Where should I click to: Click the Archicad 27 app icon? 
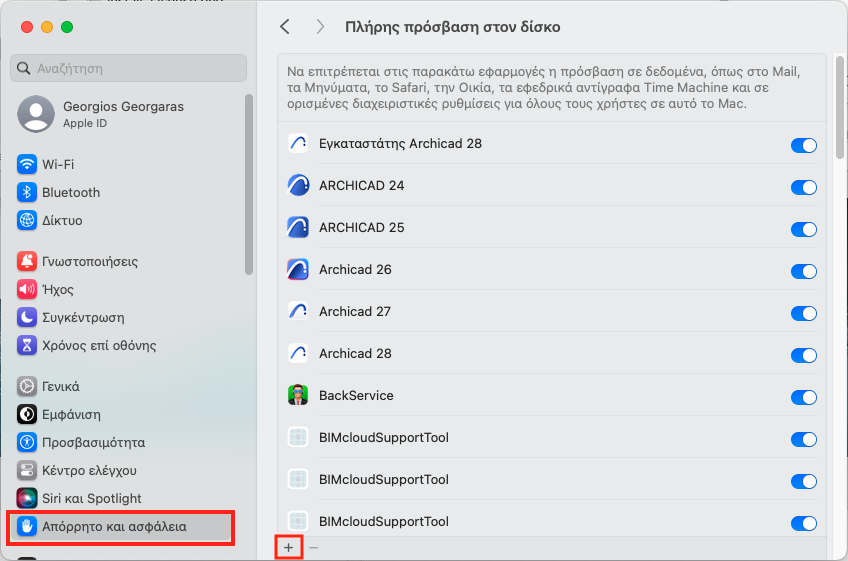(x=298, y=312)
